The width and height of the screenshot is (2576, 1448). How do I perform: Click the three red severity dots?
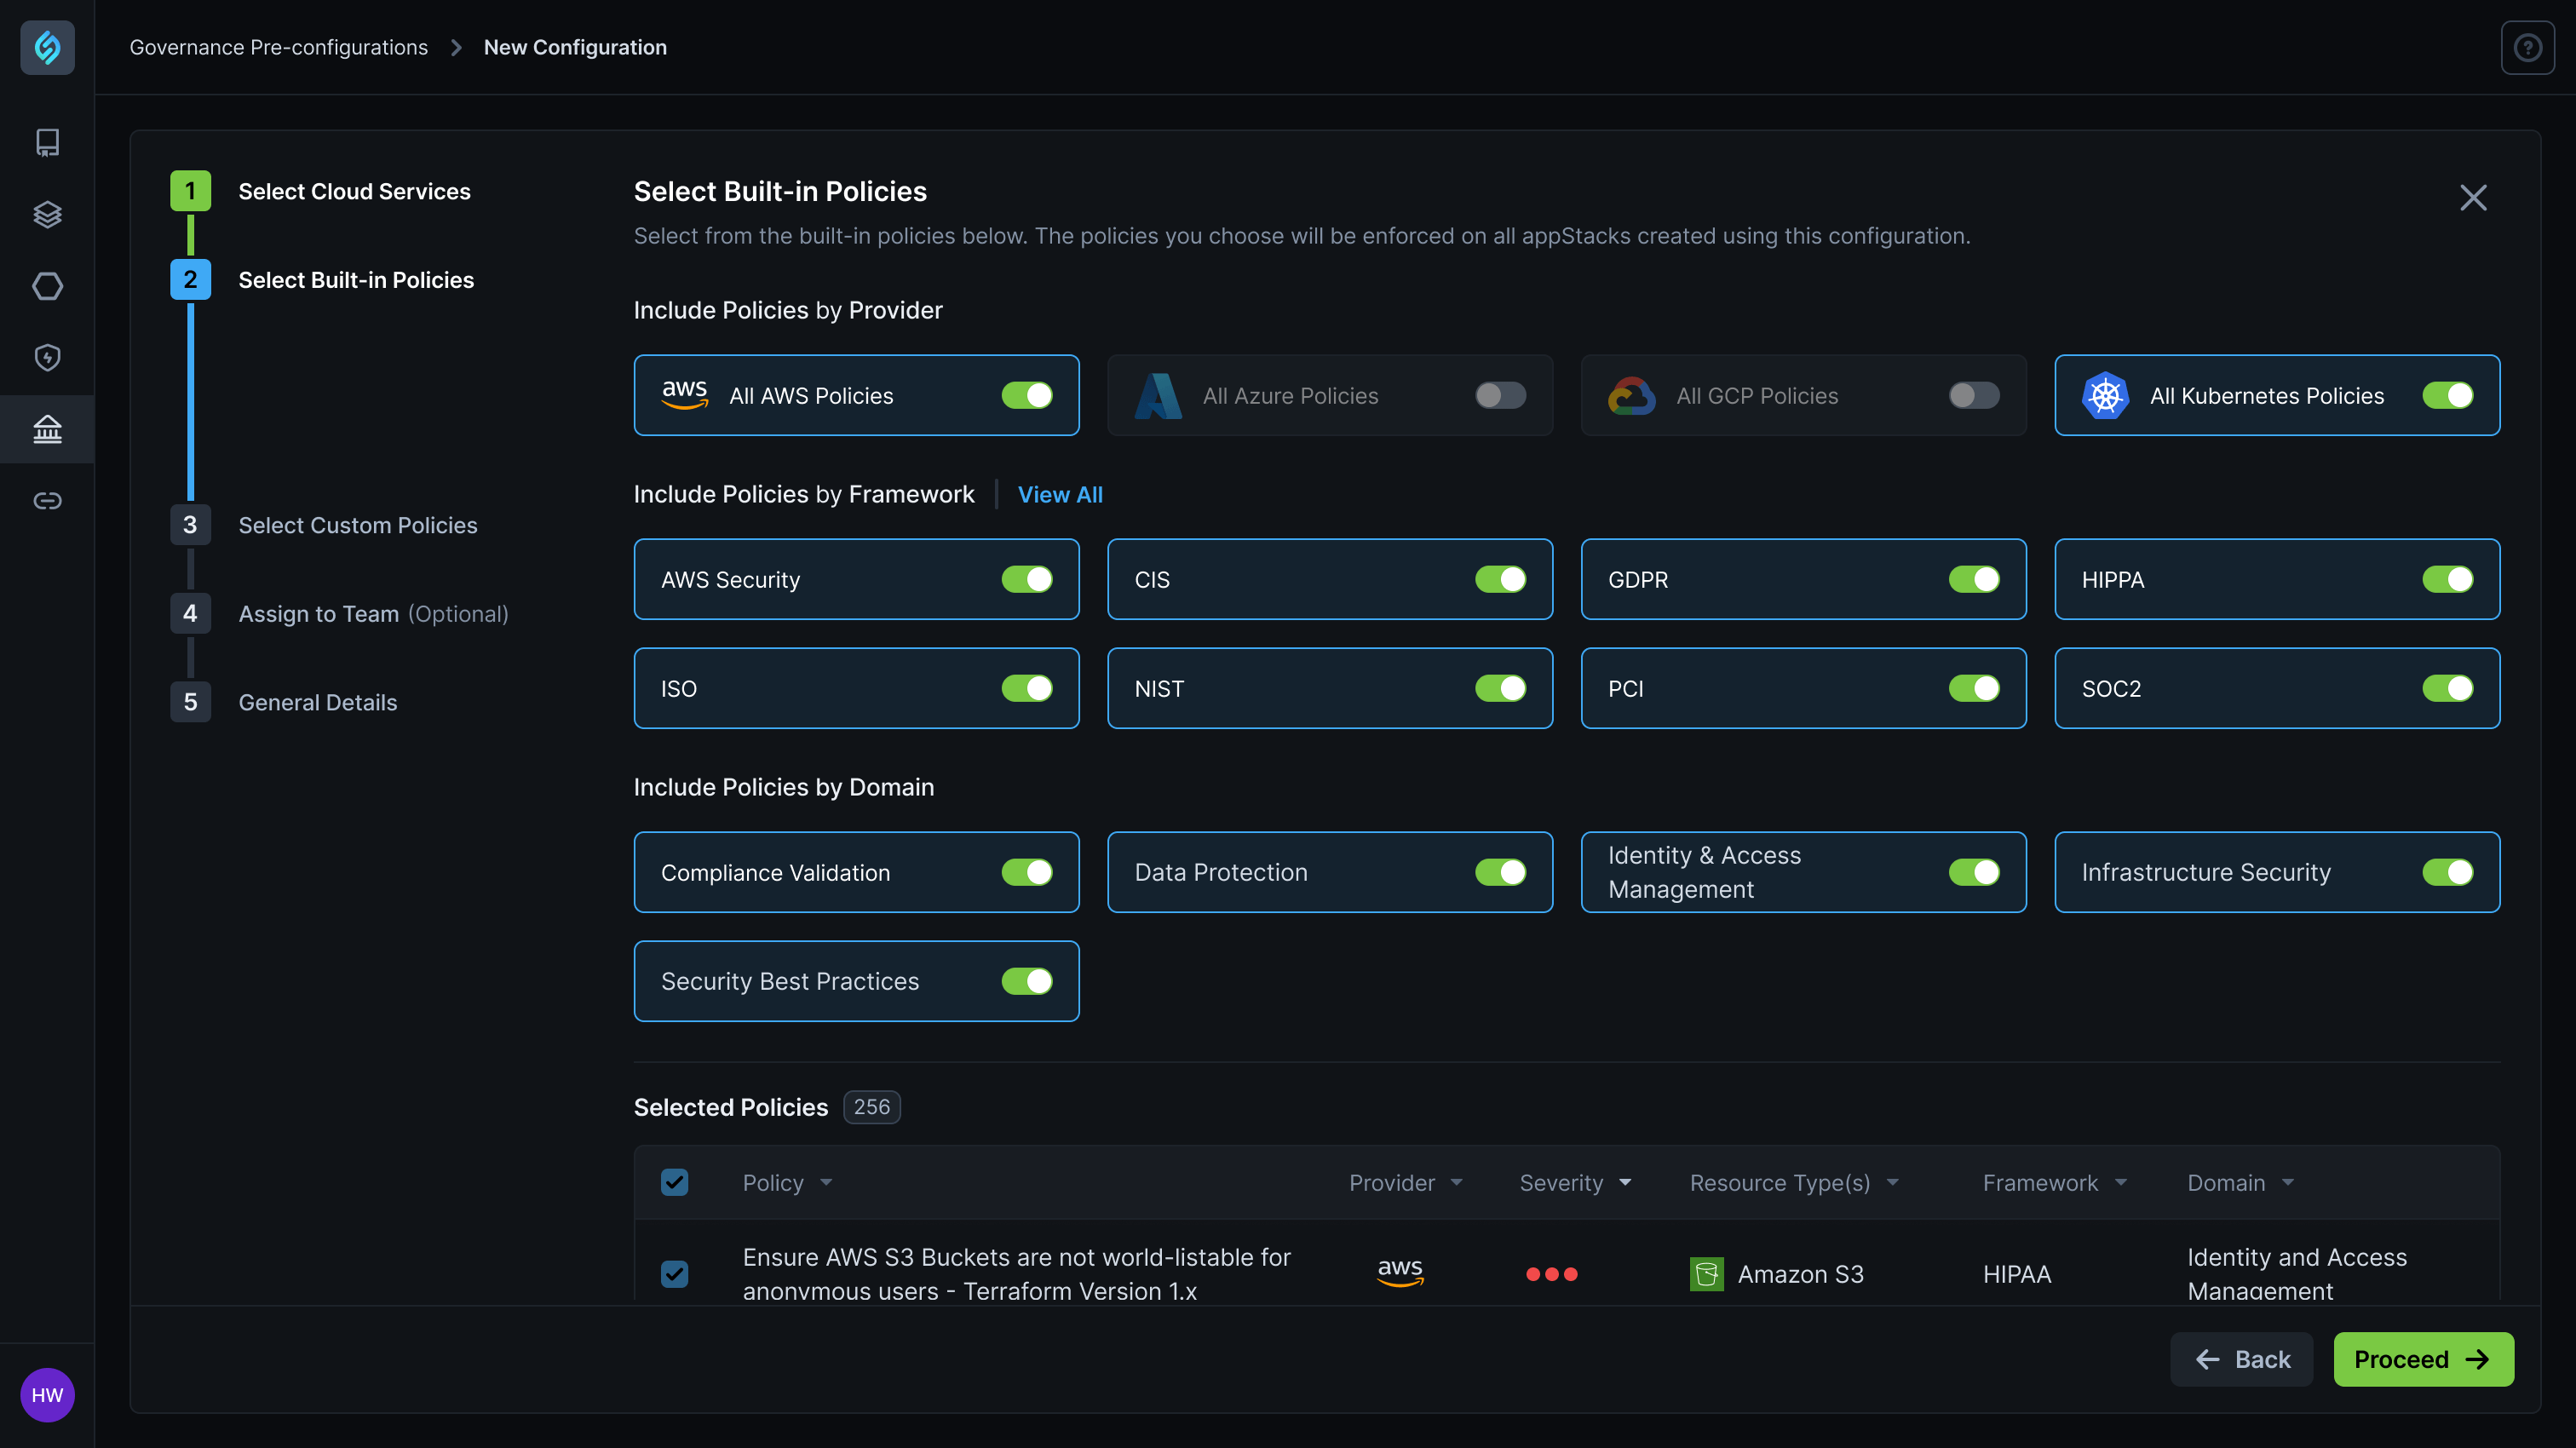(x=1551, y=1273)
